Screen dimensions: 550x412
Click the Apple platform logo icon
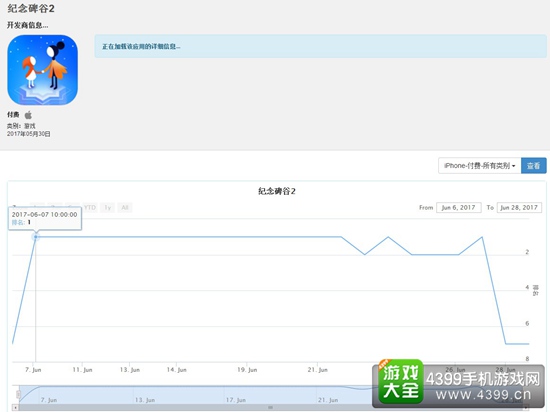28,115
